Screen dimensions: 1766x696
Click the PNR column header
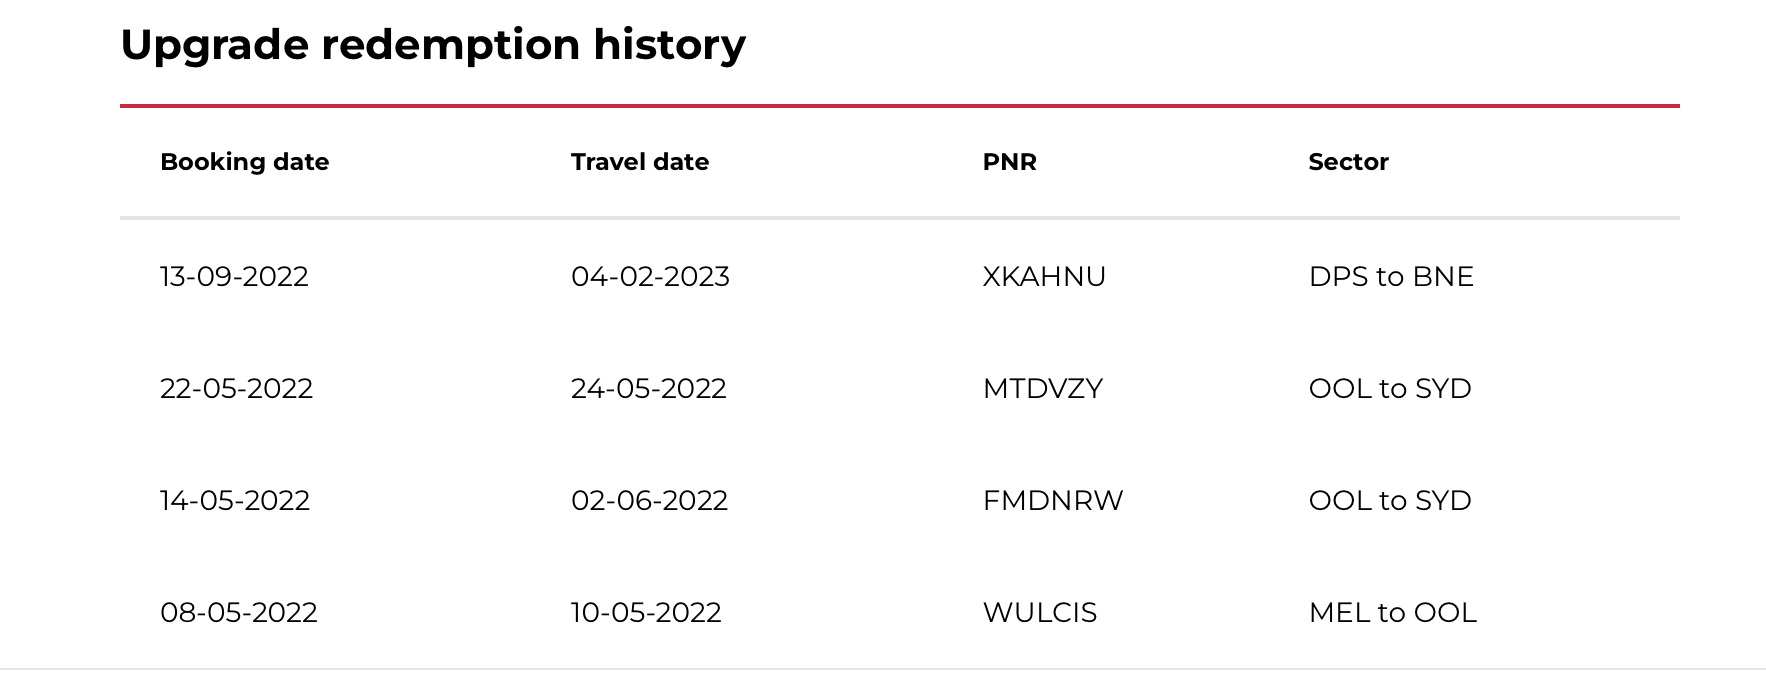pyautogui.click(x=1010, y=162)
